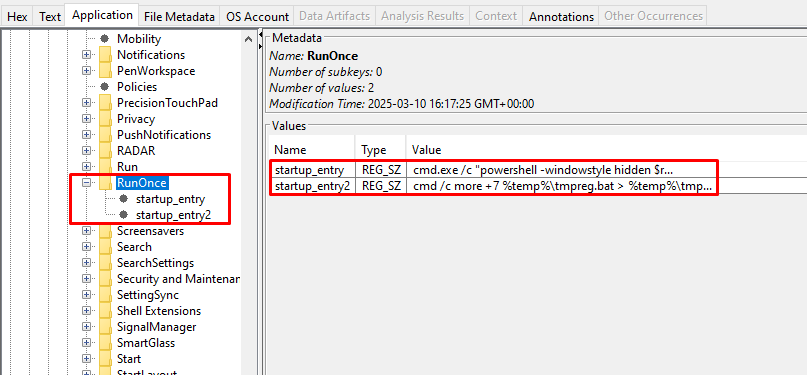The height and width of the screenshot is (375, 807).
Task: Click the tmpreg.bat command value cell
Action: coord(606,186)
